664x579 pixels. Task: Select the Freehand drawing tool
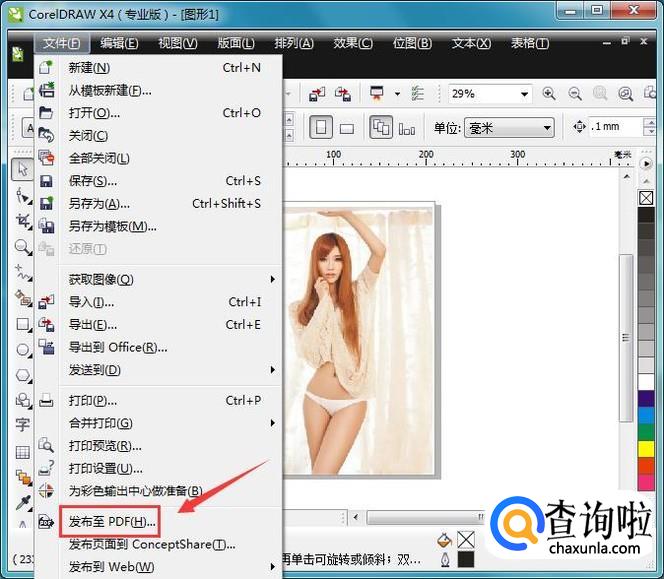[23, 272]
